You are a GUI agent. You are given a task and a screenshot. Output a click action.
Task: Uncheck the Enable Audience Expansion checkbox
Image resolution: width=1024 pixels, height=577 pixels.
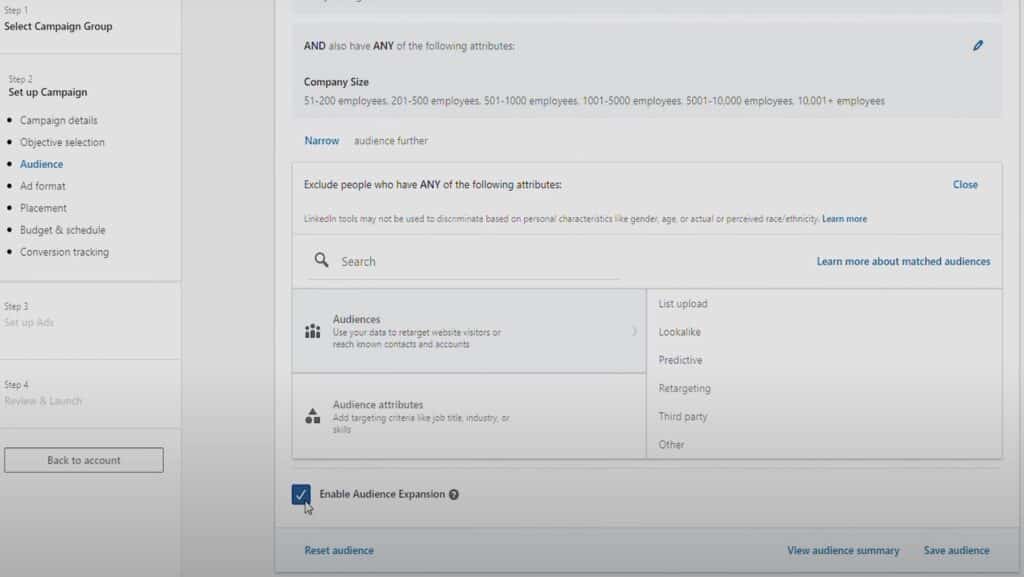coord(301,494)
